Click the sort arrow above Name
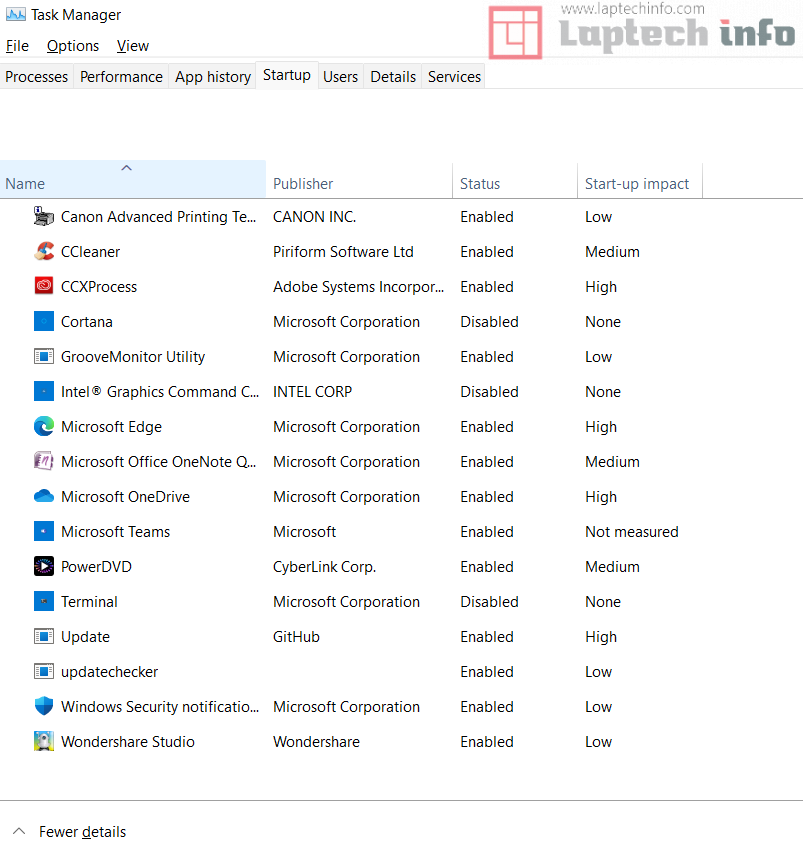The height and width of the screenshot is (858, 803). pyautogui.click(x=126, y=168)
